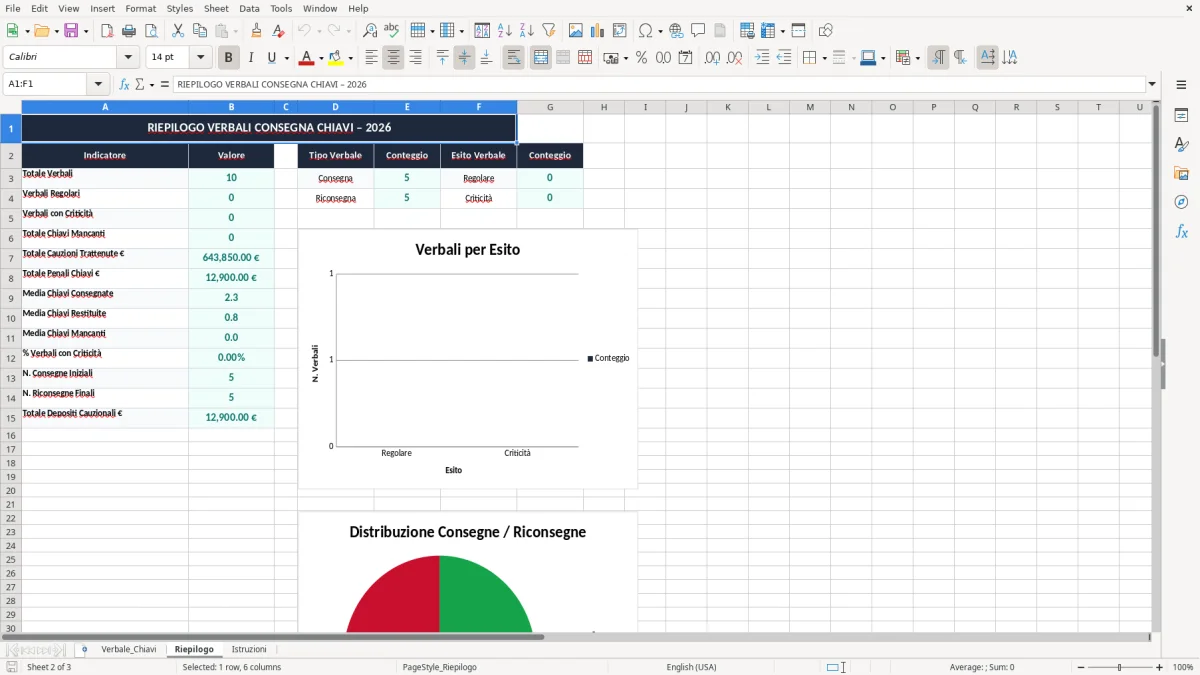The width and height of the screenshot is (1200, 675).
Task: Click the Insert Pivot Table icon
Action: point(620,31)
